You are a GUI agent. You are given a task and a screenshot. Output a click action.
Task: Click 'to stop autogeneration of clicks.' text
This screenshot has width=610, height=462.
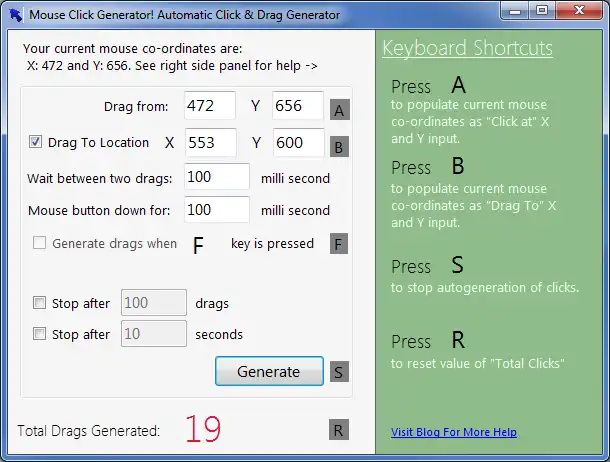point(485,287)
